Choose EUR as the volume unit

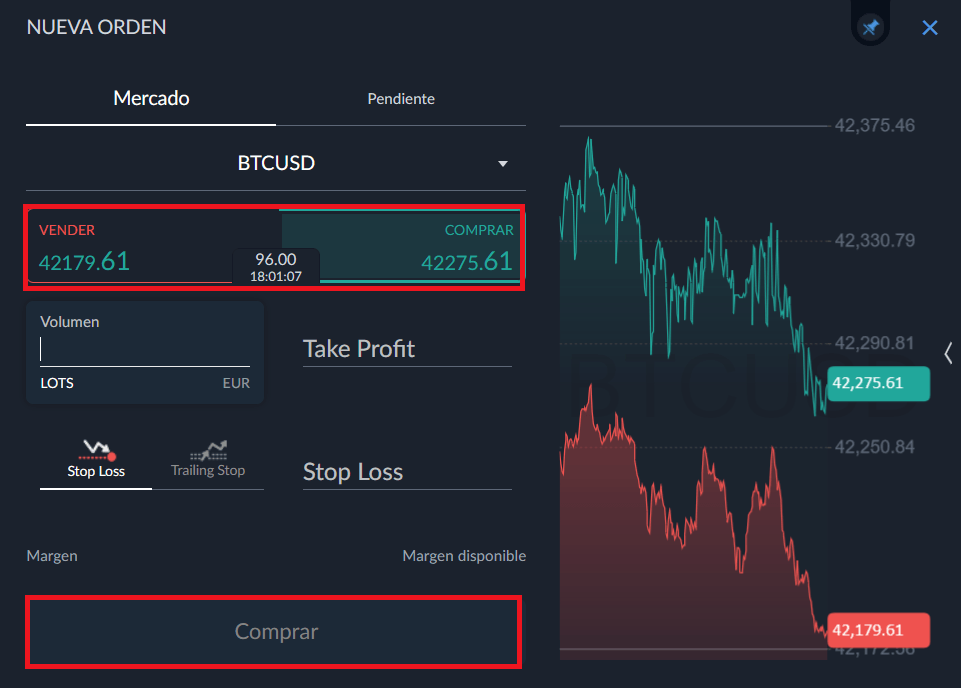point(236,383)
